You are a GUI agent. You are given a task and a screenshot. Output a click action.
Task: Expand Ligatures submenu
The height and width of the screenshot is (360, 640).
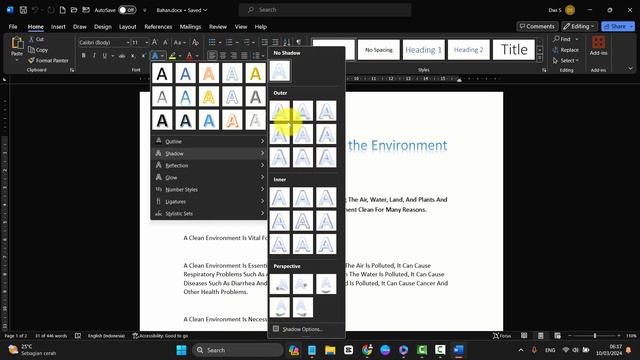(x=209, y=201)
